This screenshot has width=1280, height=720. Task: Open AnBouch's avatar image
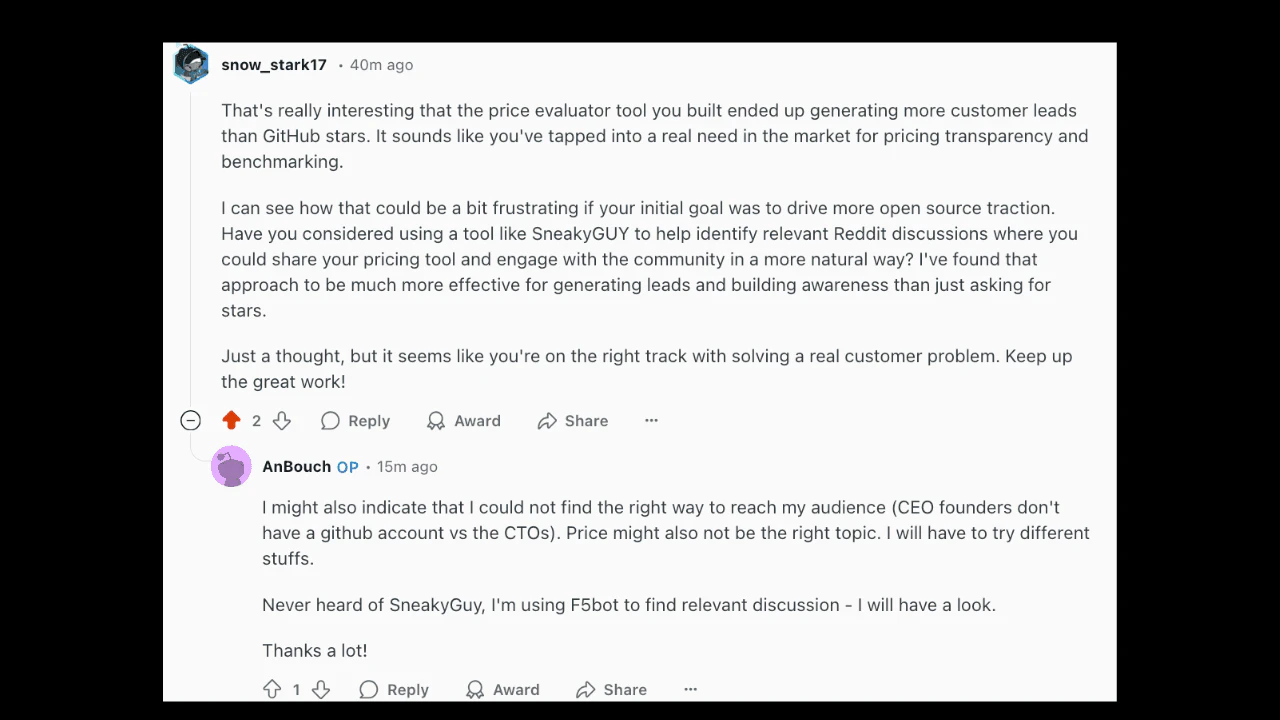click(x=231, y=466)
